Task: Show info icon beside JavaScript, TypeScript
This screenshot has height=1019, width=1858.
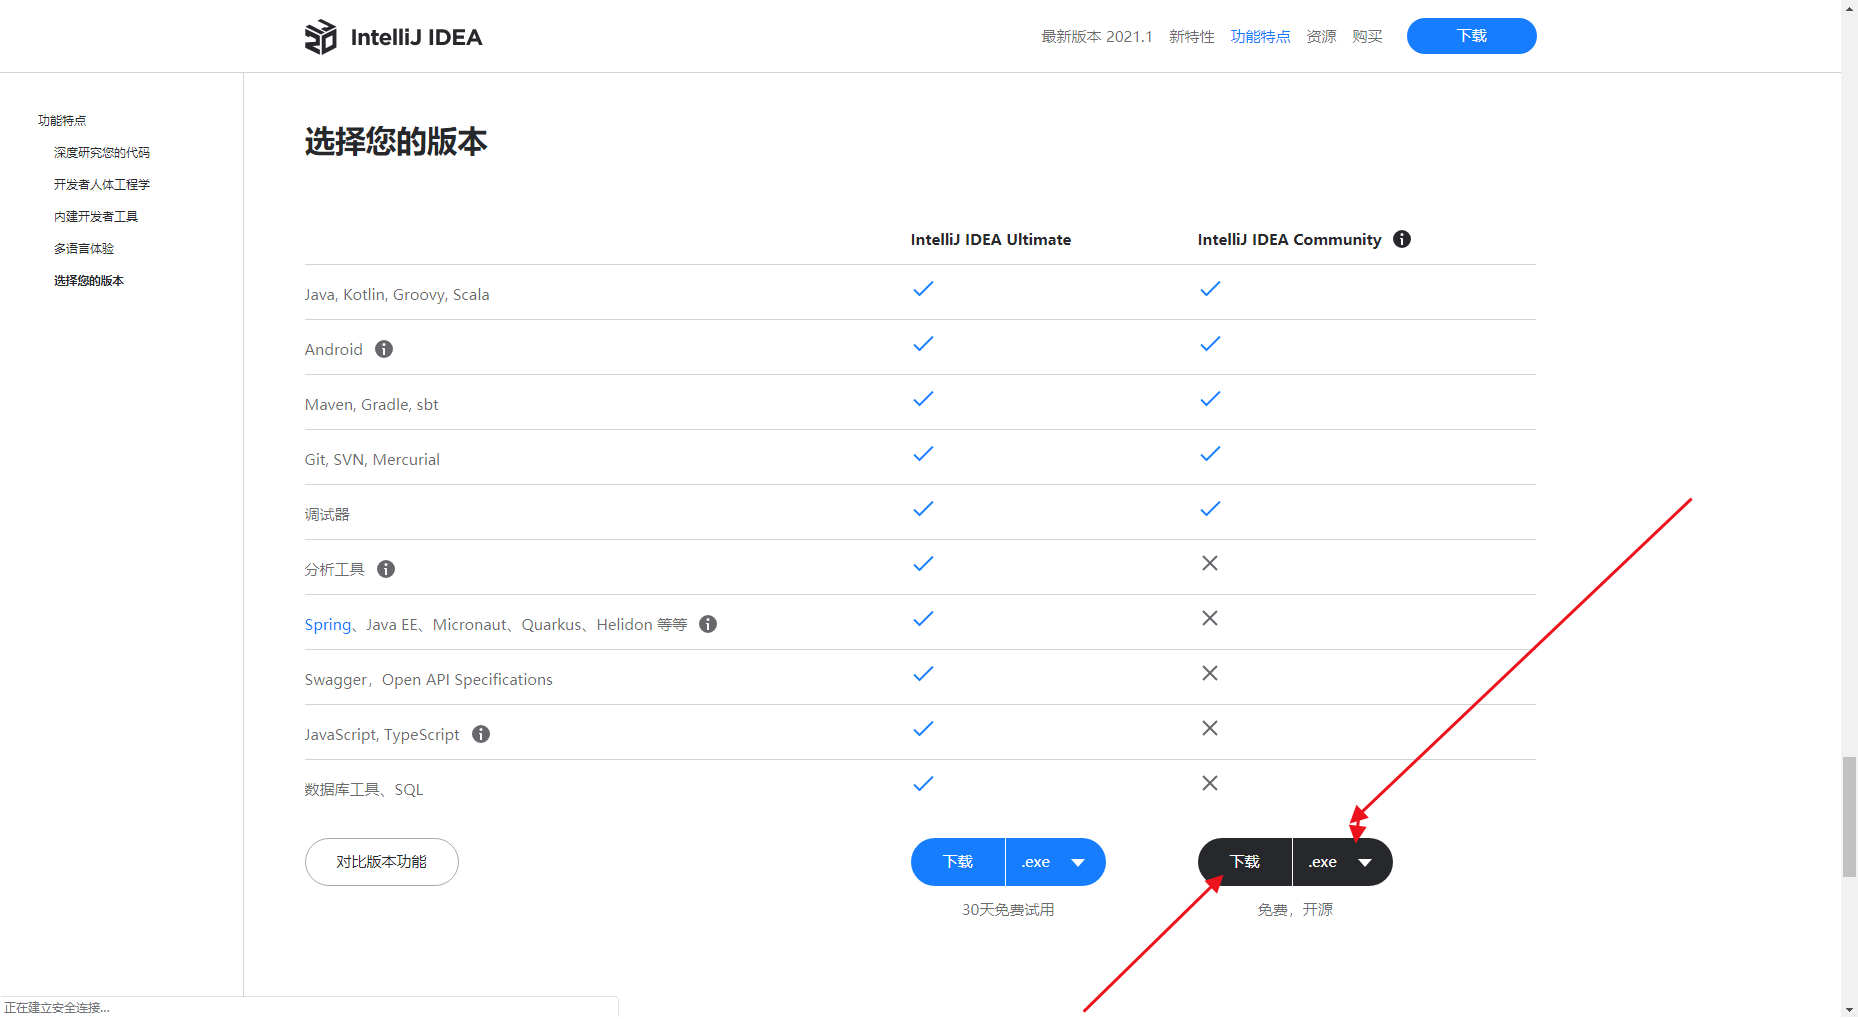Action: [x=481, y=734]
